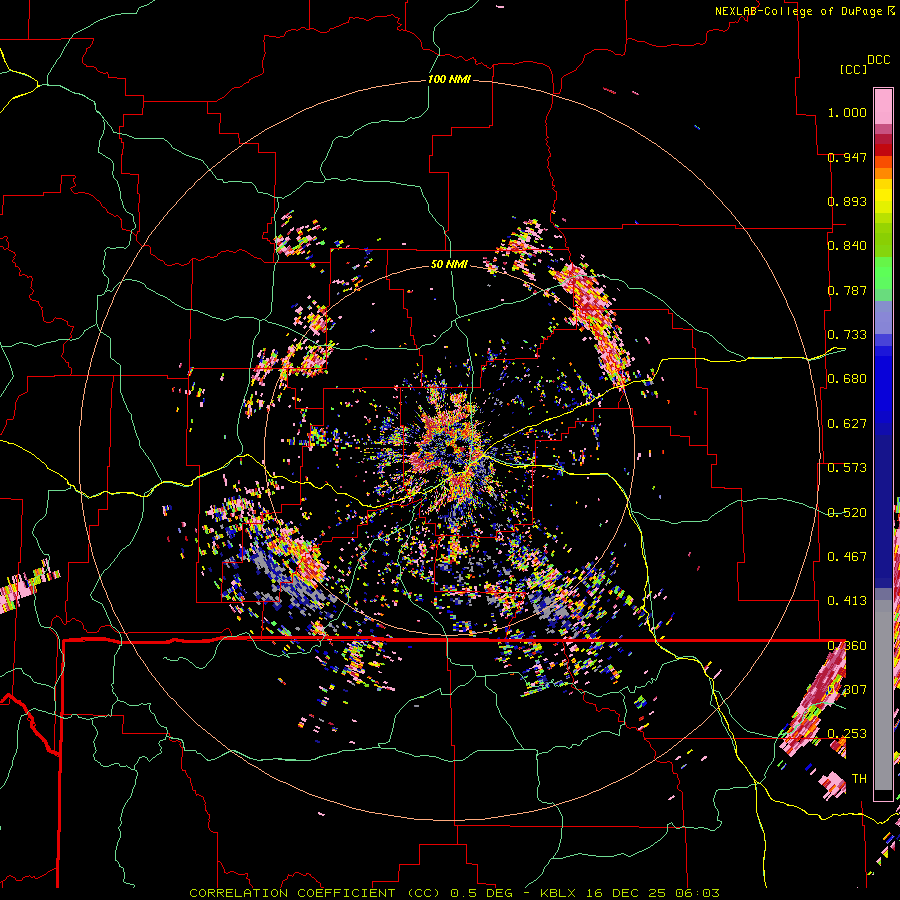This screenshot has height=900, width=900.
Task: Click the 1.000 value on color scale
Action: click(x=847, y=112)
